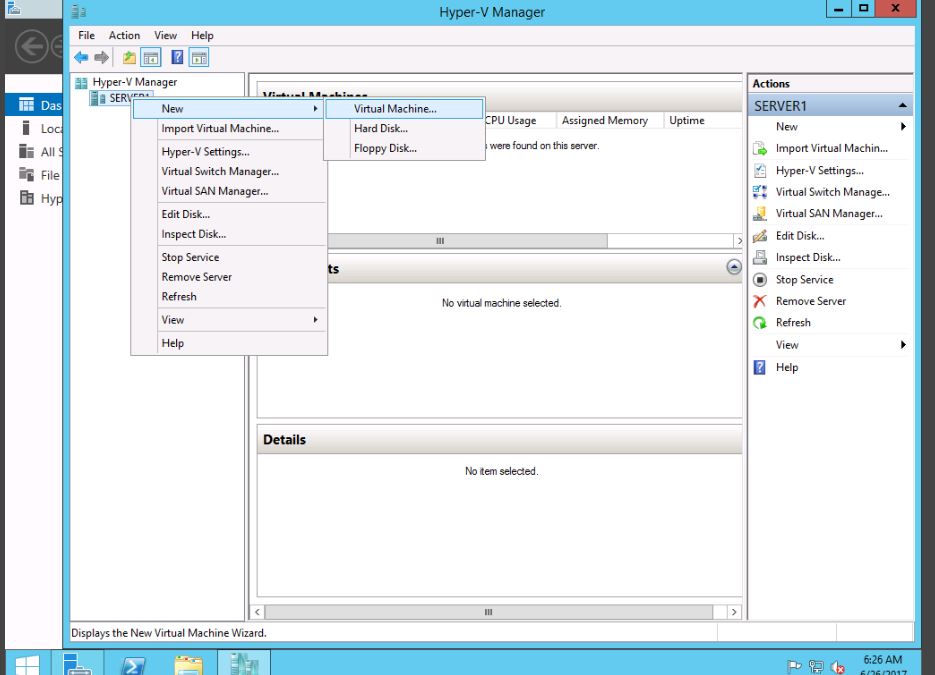Screen dimensions: 935x675
Task: Expand View submenu in the Actions pane
Action: tap(831, 345)
